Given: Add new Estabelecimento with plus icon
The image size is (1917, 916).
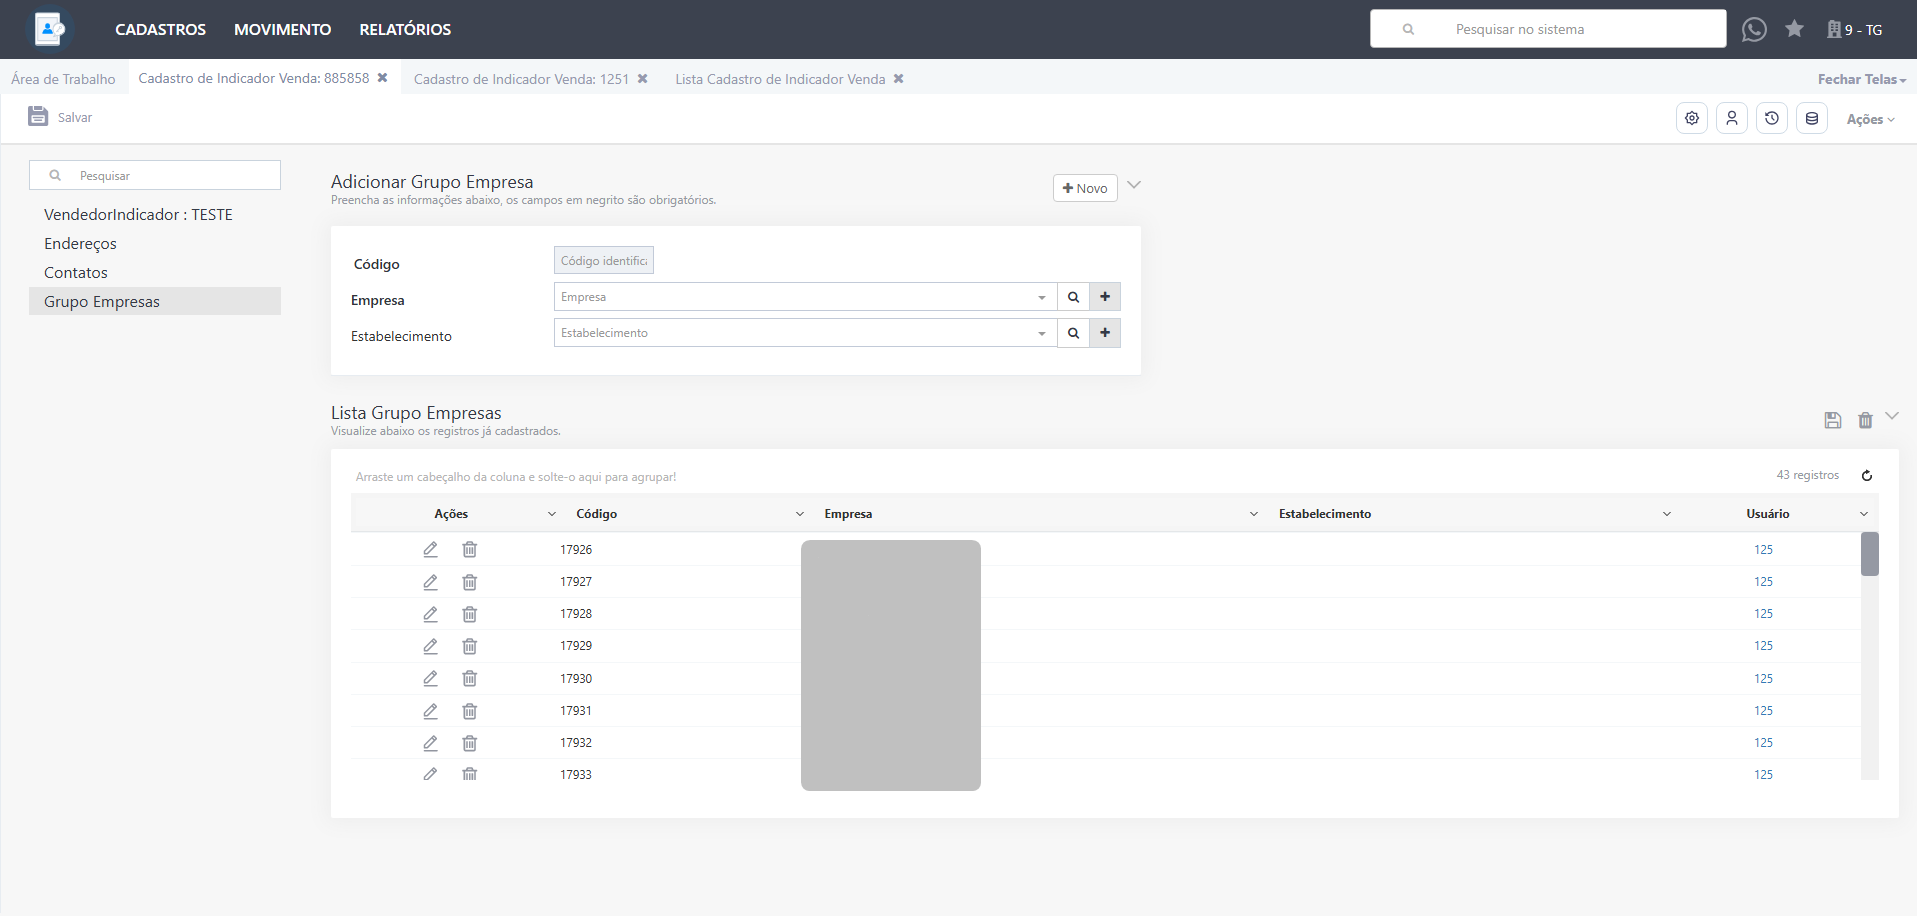Looking at the screenshot, I should click(x=1105, y=333).
